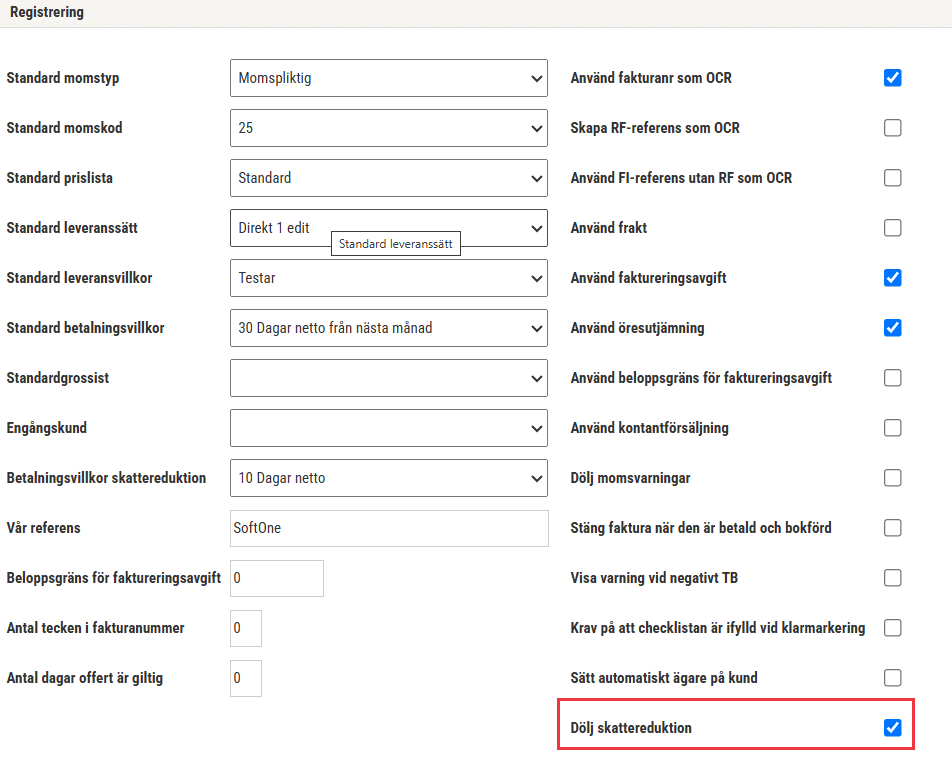Focus the Antal dagar offert är giltig field
952x757 pixels.
(x=246, y=678)
